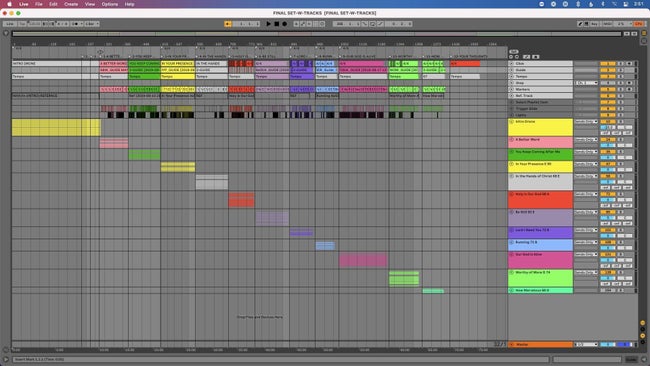
Task: Collapse the Holy Is Our God track
Action: click(x=512, y=194)
